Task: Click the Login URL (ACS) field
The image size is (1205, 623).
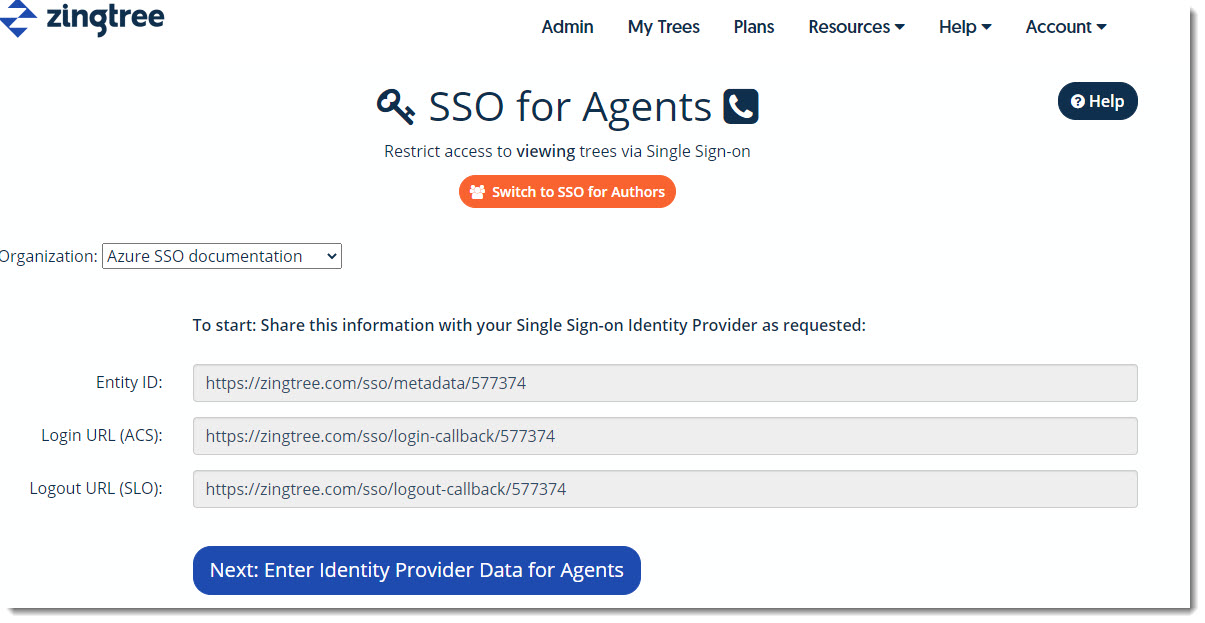Action: tap(664, 436)
